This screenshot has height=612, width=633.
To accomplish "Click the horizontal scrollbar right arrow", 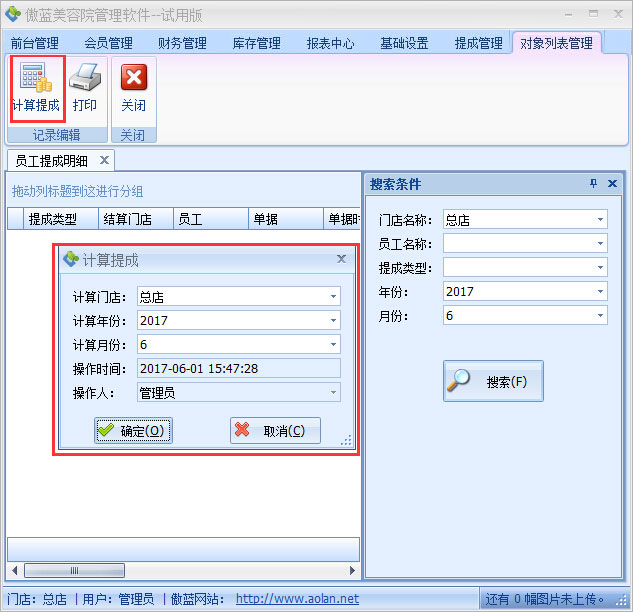I will [352, 570].
